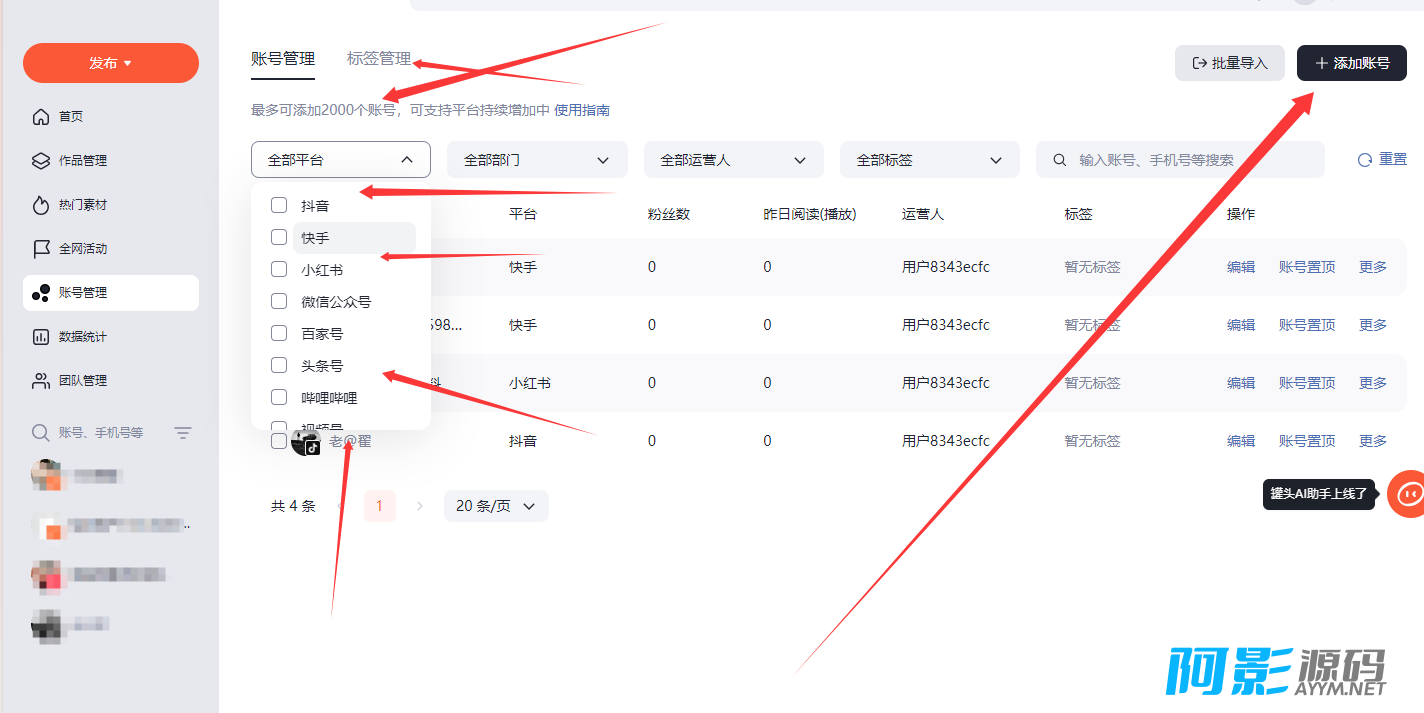Open 作品管理 via its layers icon
The height and width of the screenshot is (713, 1424).
41,161
